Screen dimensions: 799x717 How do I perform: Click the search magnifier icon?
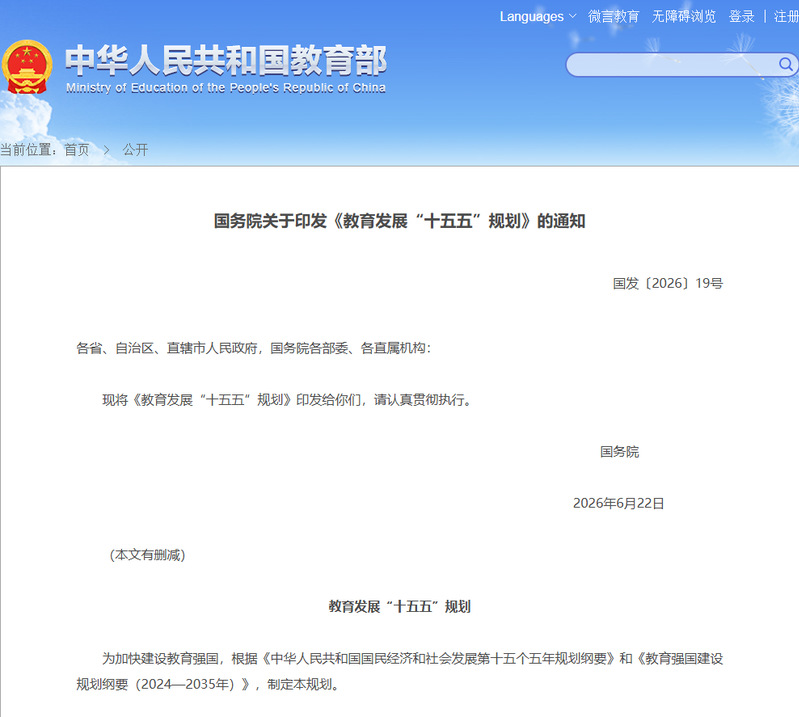tap(785, 64)
